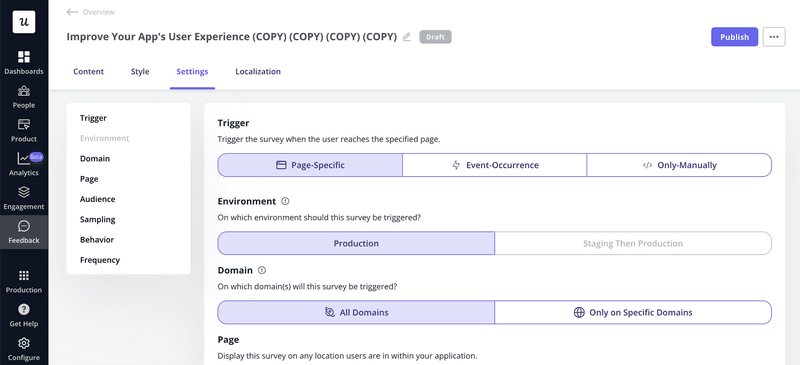The width and height of the screenshot is (800, 365).
Task: Switch to the Content tab
Action: (x=88, y=71)
